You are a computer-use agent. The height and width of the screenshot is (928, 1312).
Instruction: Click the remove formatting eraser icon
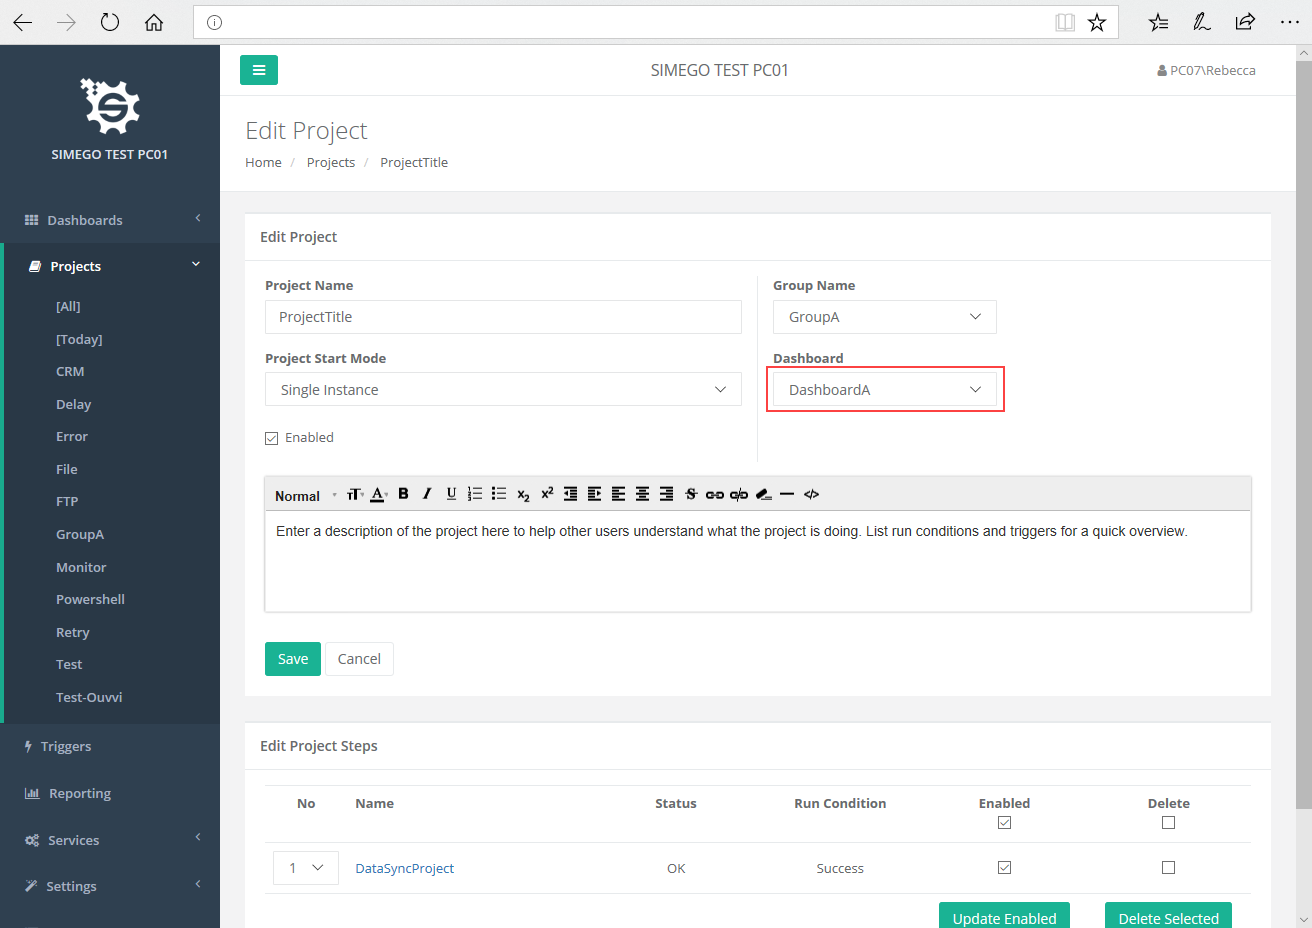click(x=763, y=494)
